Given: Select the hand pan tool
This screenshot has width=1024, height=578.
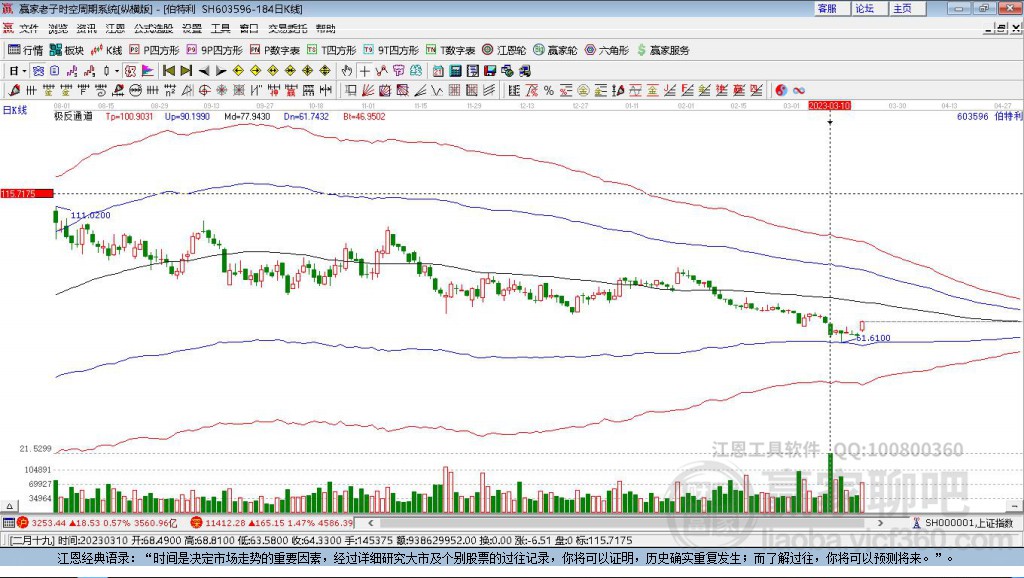Looking at the screenshot, I should click(x=347, y=71).
